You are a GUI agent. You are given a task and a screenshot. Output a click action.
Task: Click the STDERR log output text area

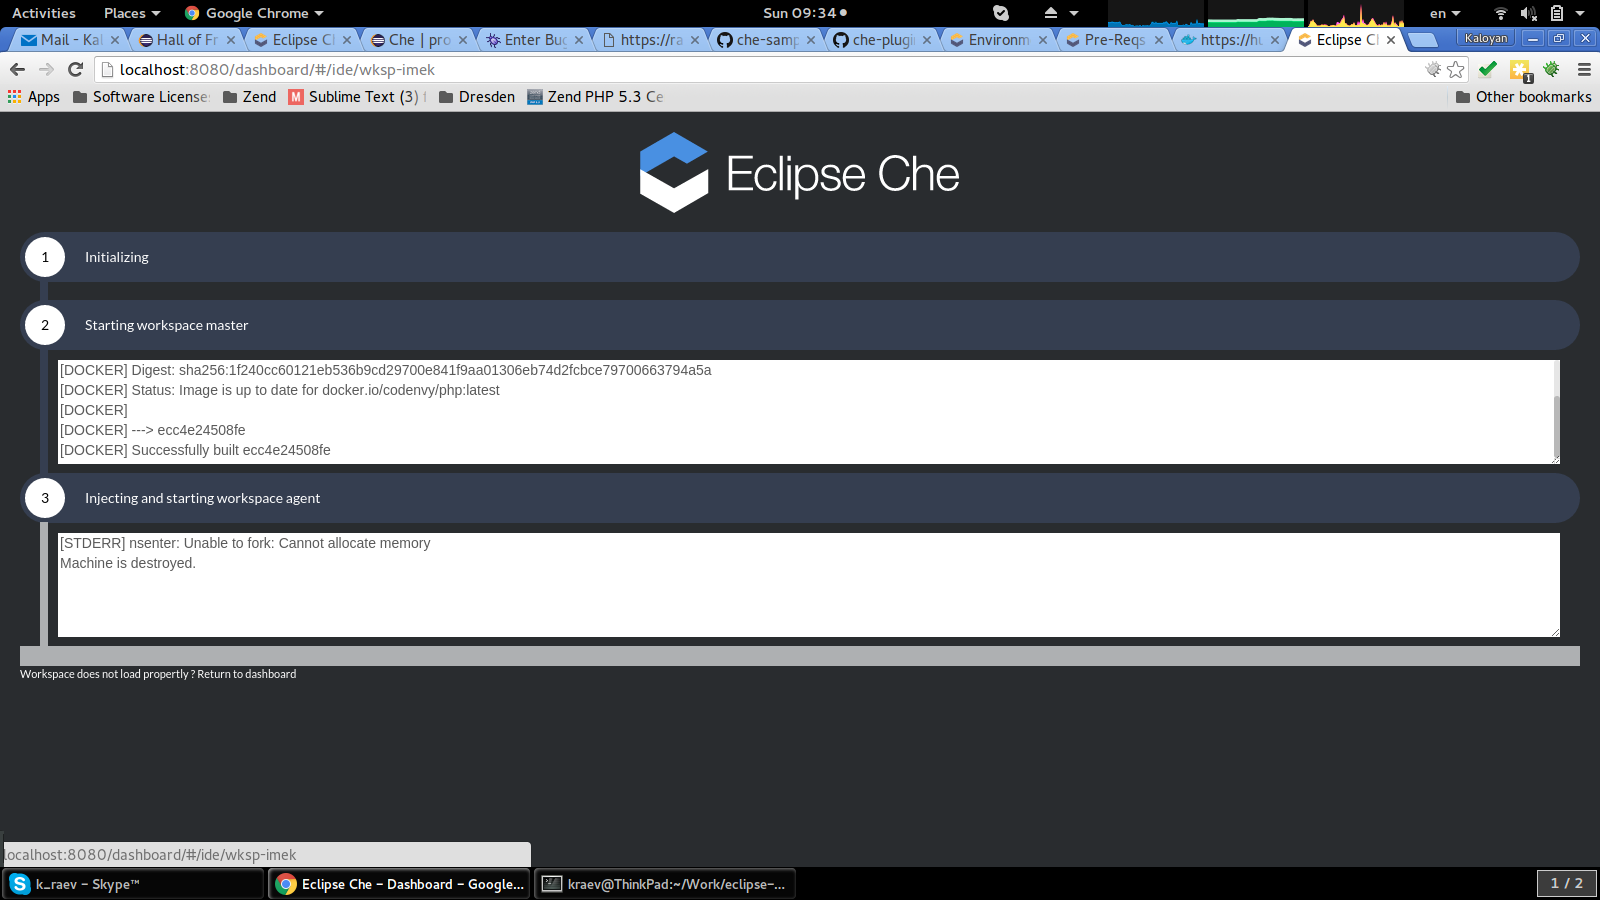[x=808, y=585]
